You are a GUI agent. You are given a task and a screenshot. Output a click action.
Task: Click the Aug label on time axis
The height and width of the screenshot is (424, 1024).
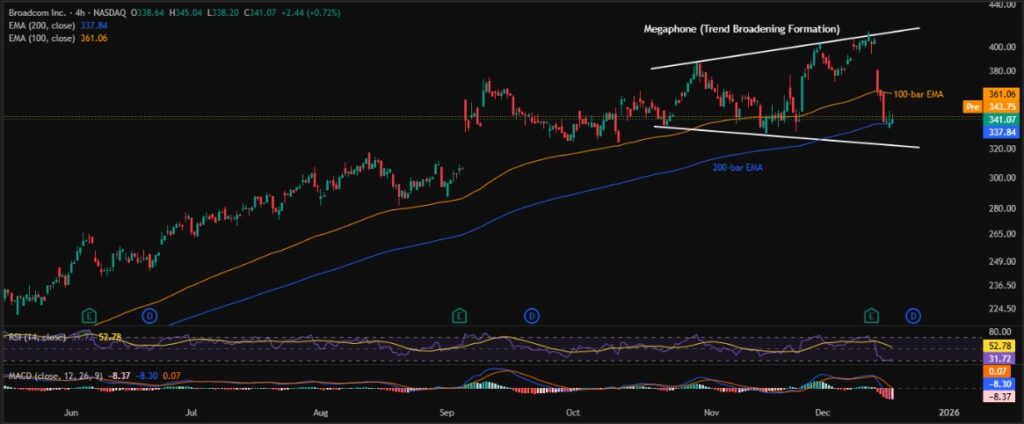319,412
